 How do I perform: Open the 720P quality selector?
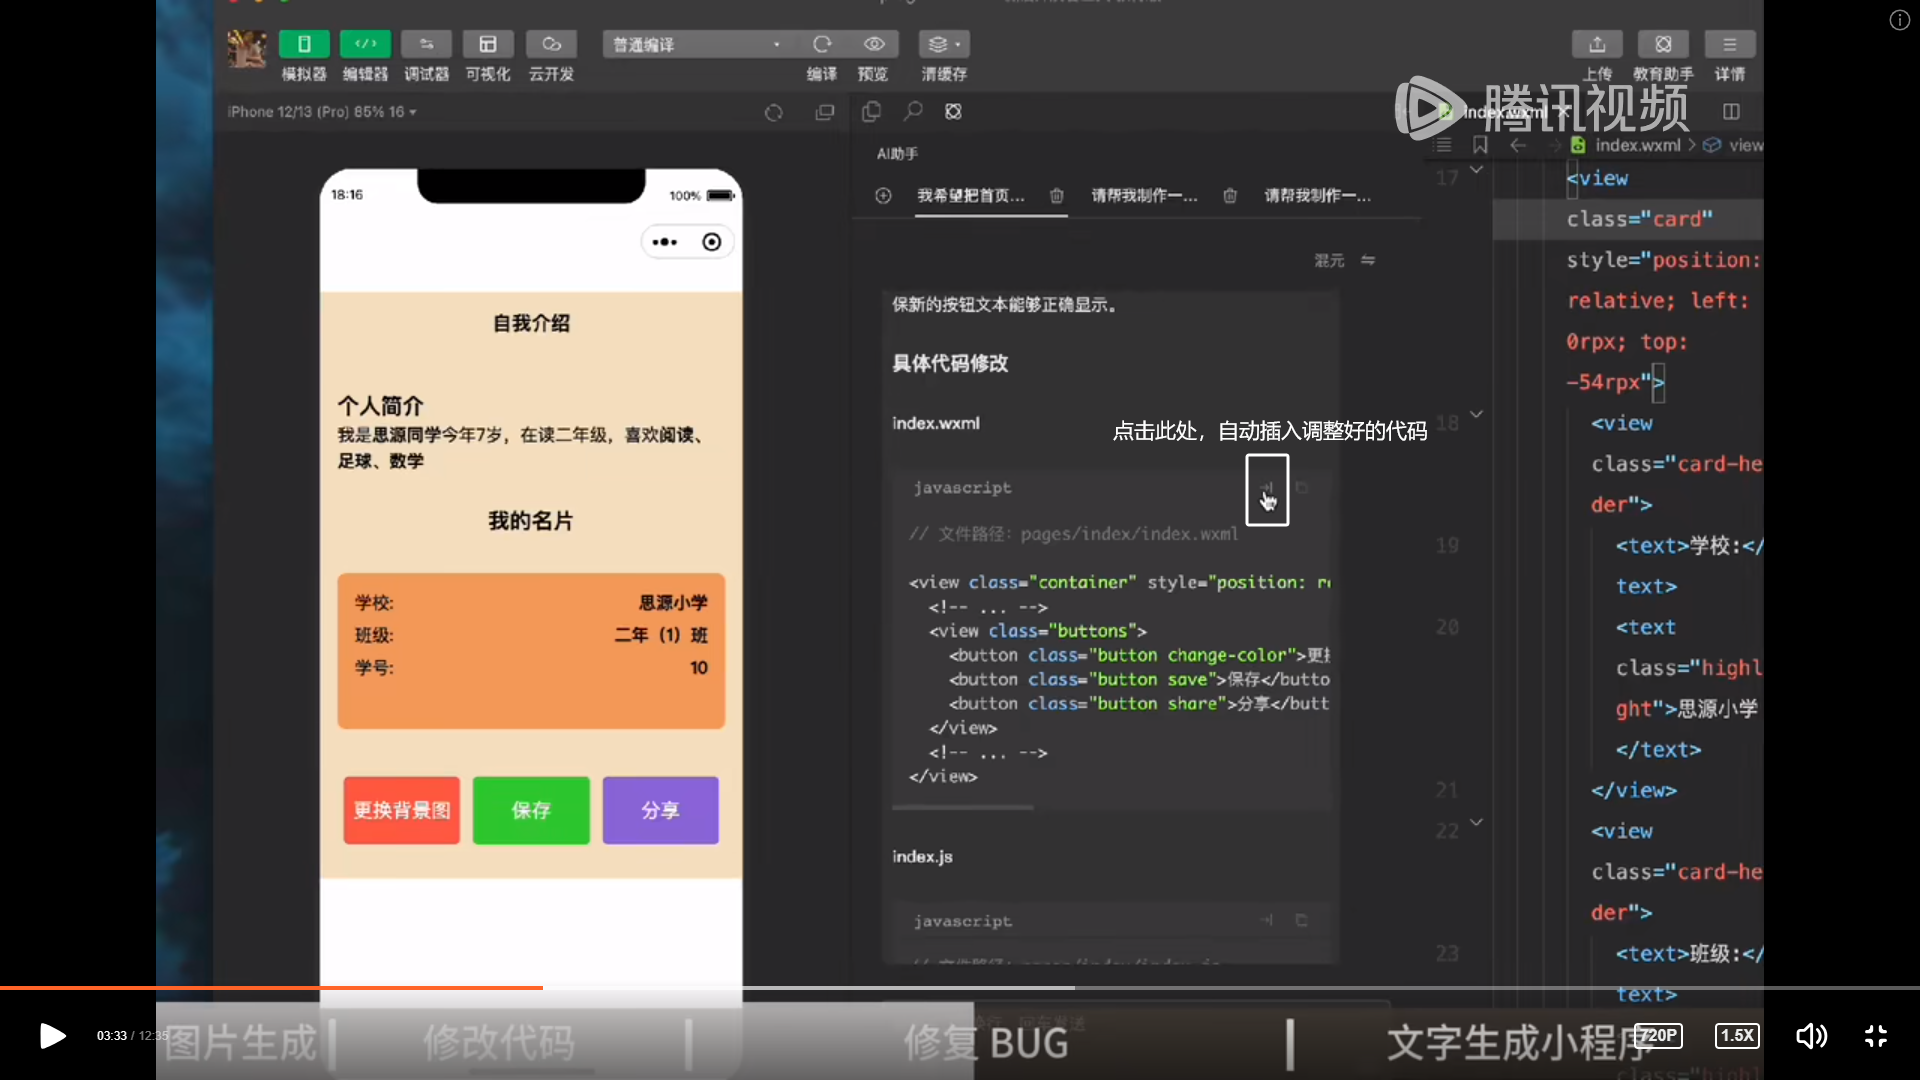(1658, 1036)
